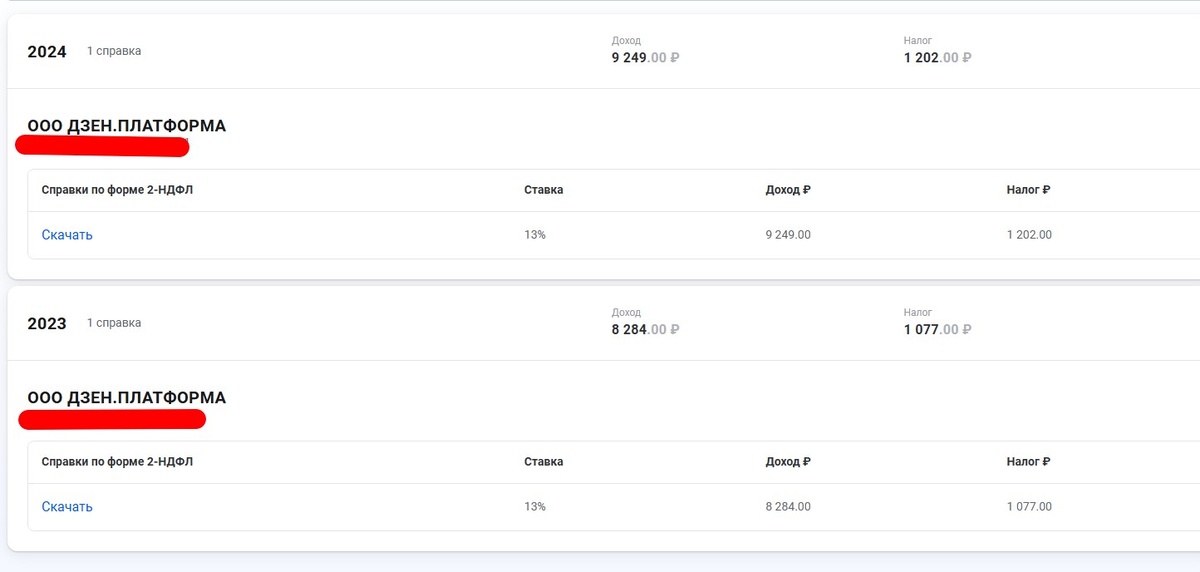Click the Доход ₽ column header in 2023 table
Viewport: 1200px width, 572px height.
click(787, 462)
